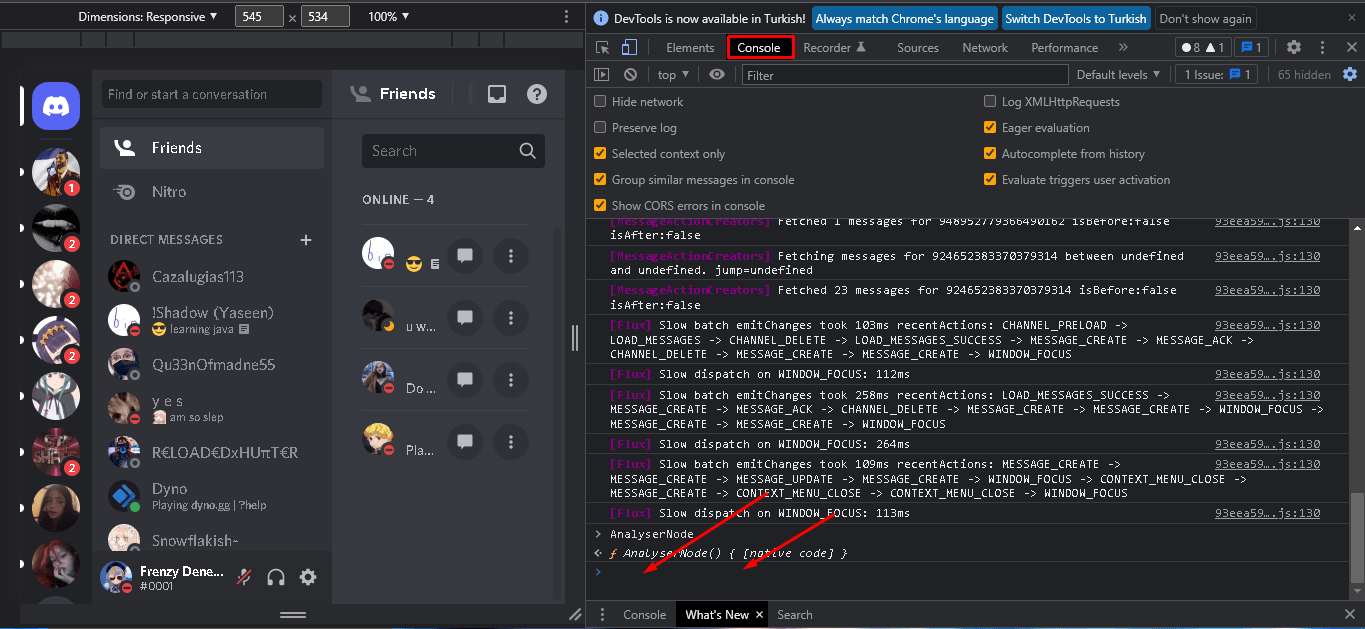
Task: Click the viewport width field 545
Action: [259, 17]
